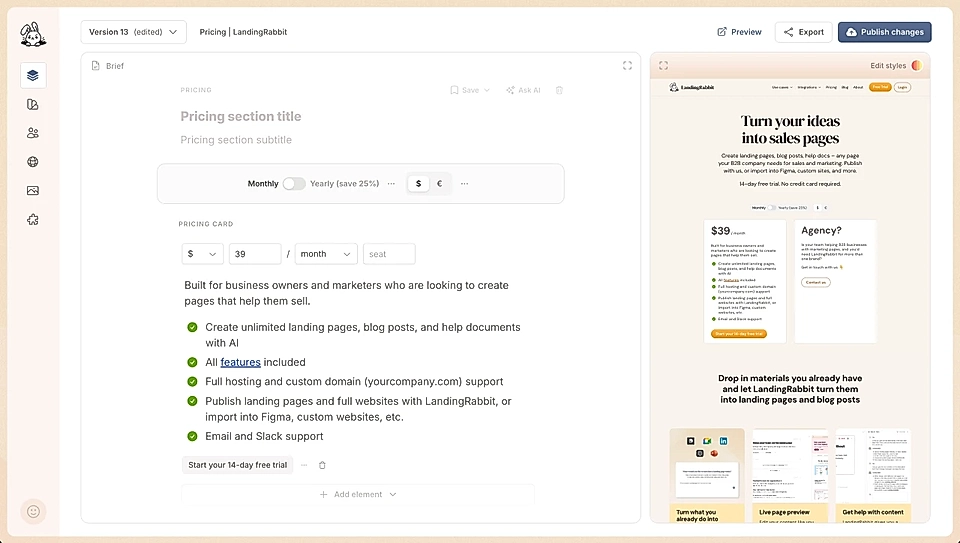Screen dimensions: 960x543
Task: Click the PRICING CARD label
Action: click(x=206, y=224)
